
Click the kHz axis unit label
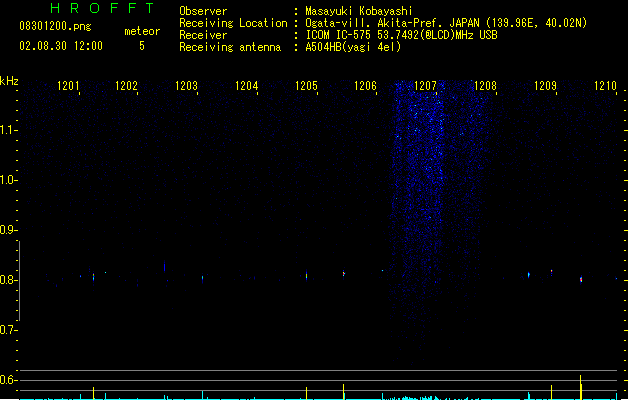point(9,81)
